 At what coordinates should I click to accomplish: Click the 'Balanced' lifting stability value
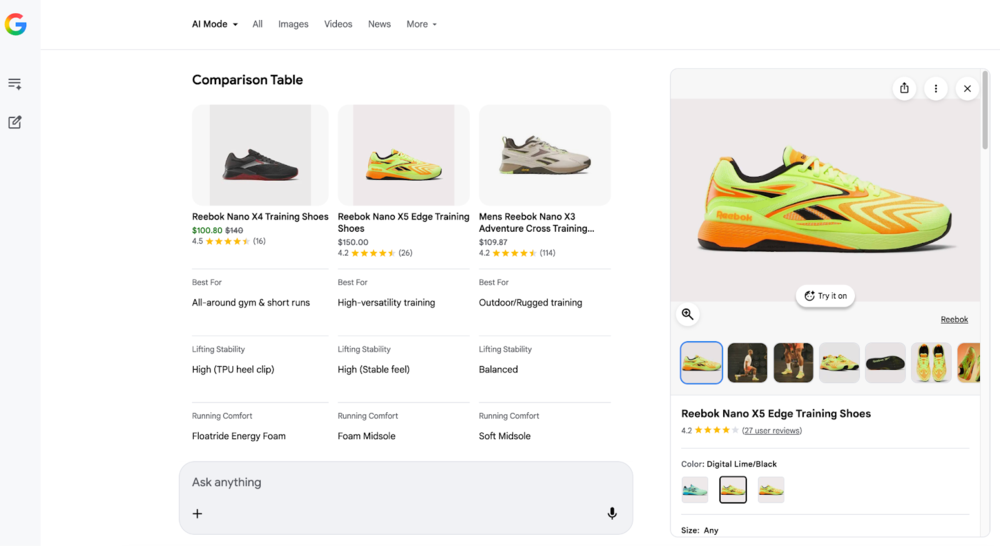tap(498, 370)
